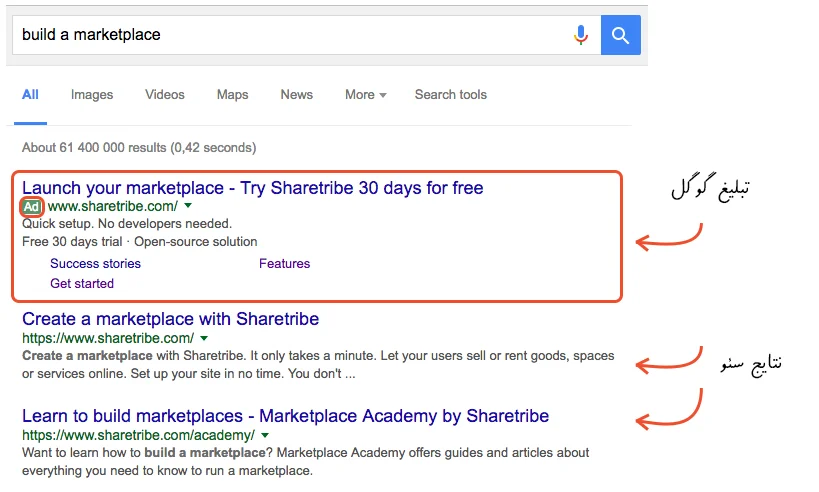The width and height of the screenshot is (819, 492).
Task: Open the 'Launch your marketplace' ad headline
Action: coord(252,188)
